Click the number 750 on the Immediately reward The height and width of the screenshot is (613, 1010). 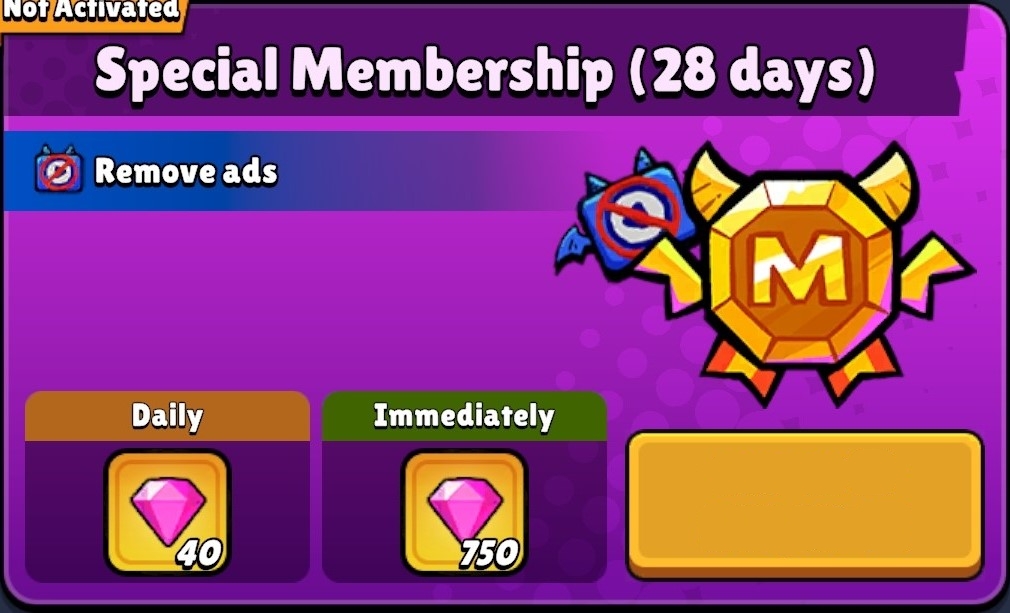(x=489, y=554)
